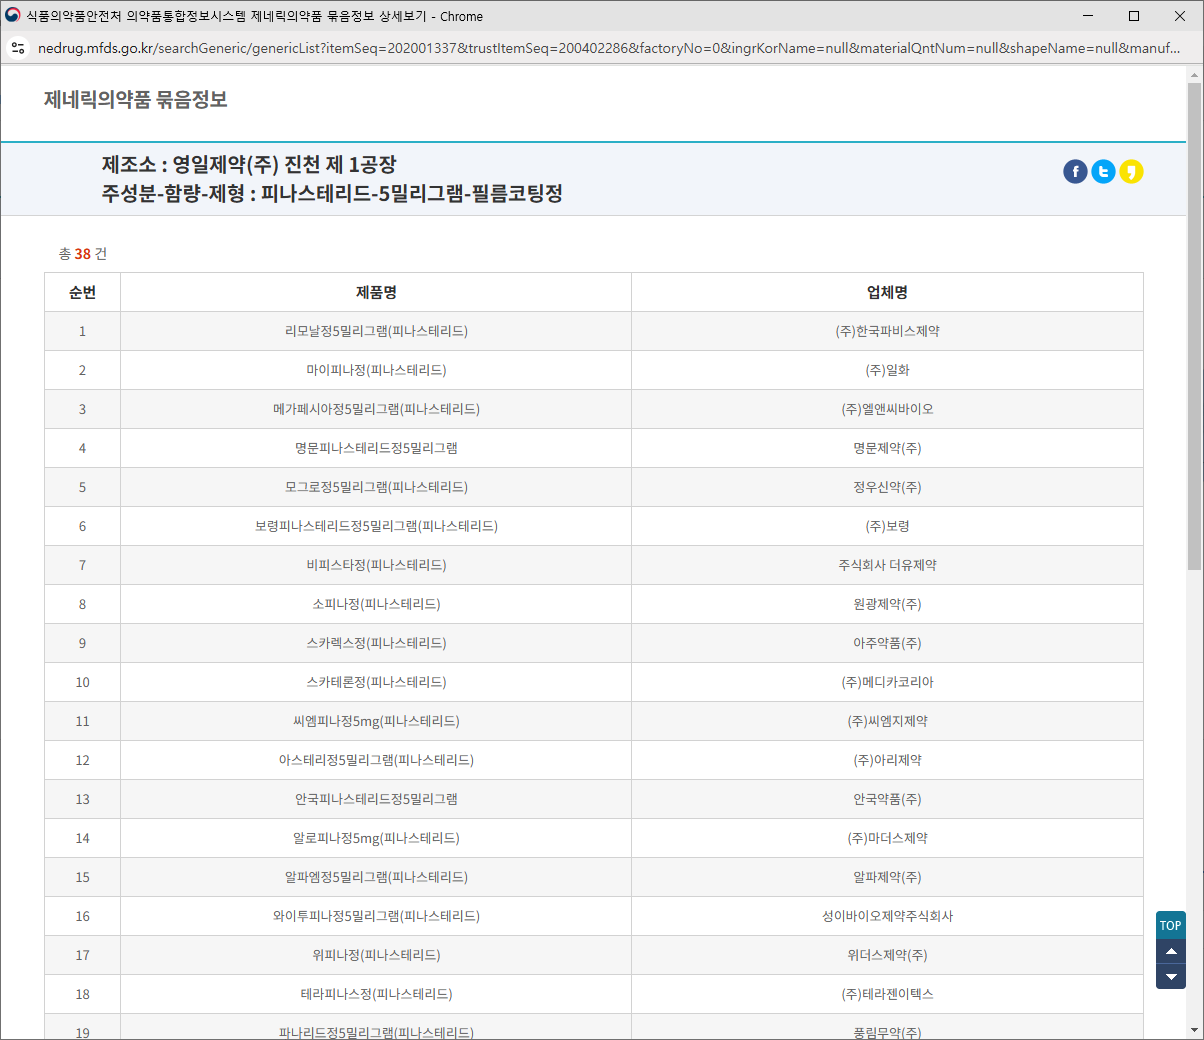Click company name (주)씨엠지제약
Viewport: 1204px width, 1040px height.
(887, 721)
